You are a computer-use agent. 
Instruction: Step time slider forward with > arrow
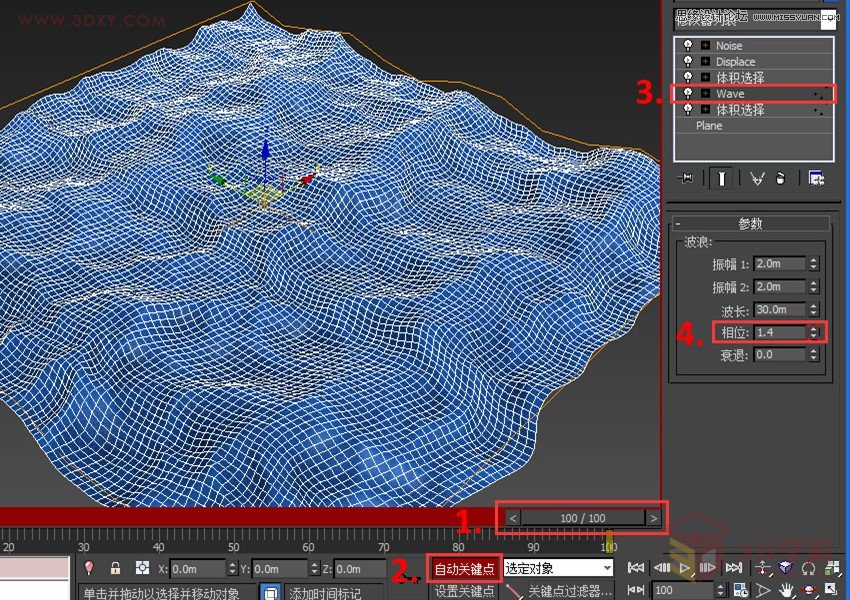tap(654, 518)
